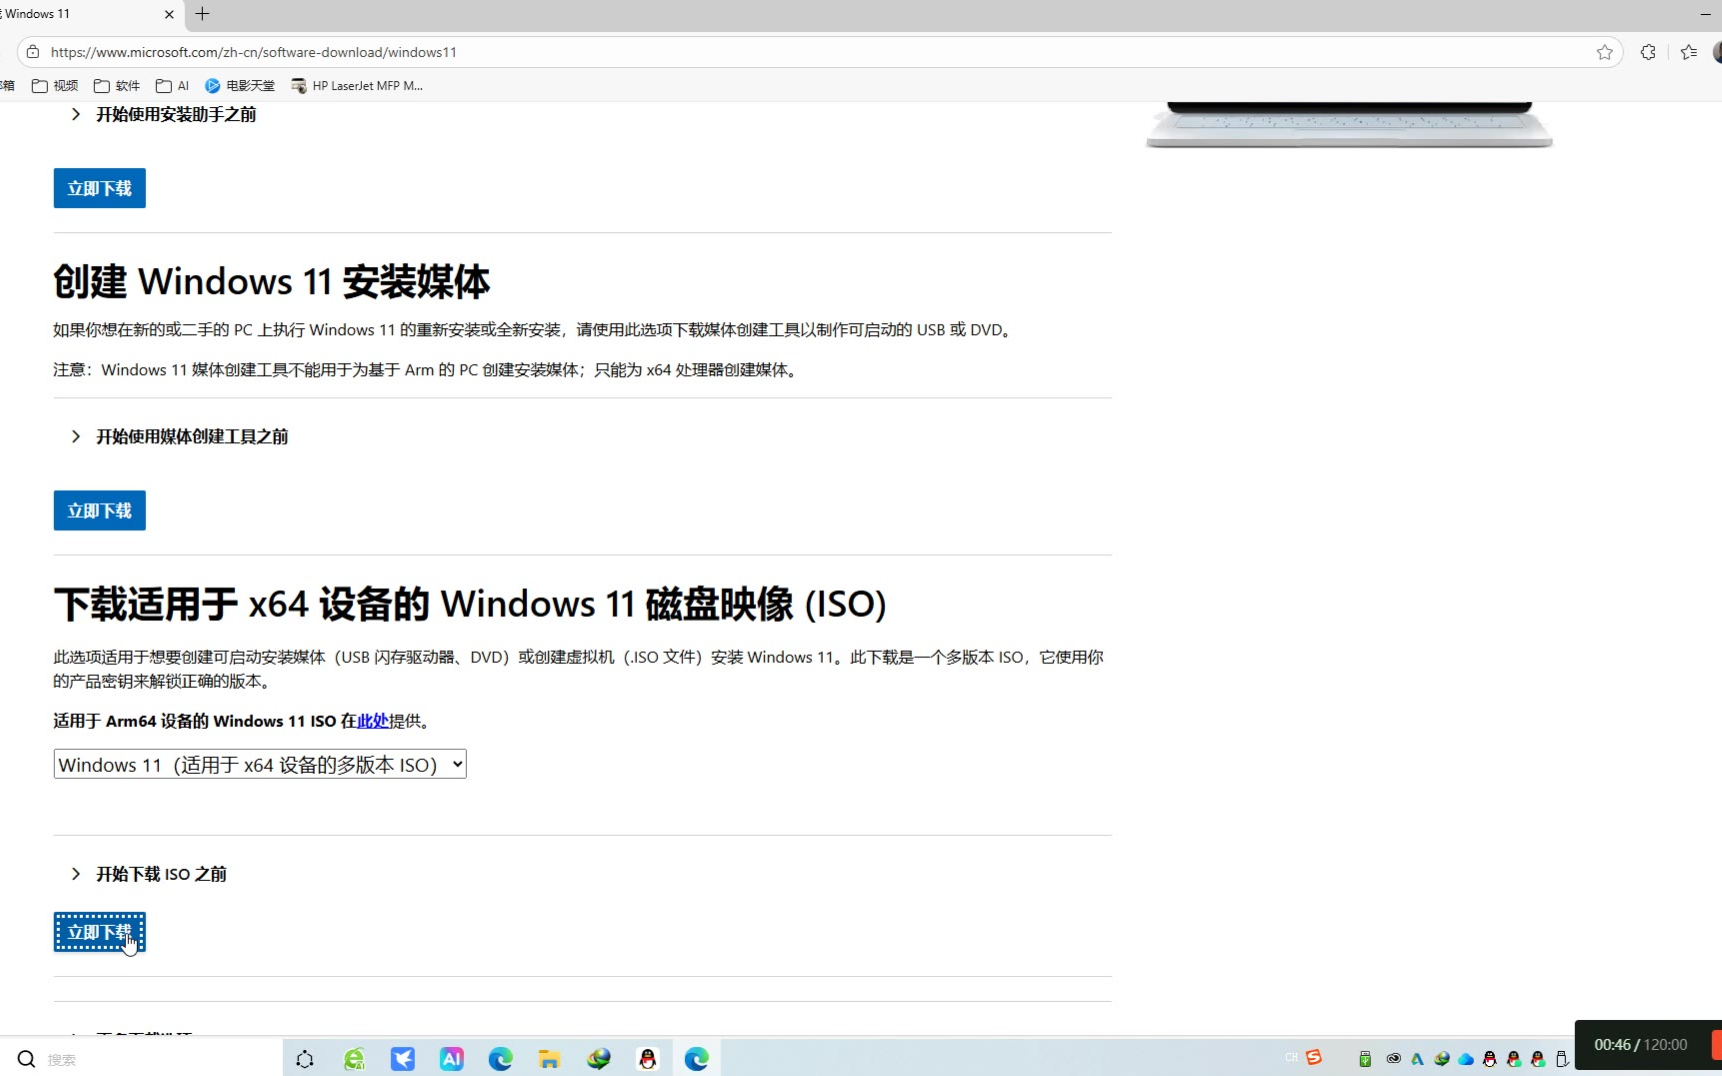The width and height of the screenshot is (1722, 1076).
Task: Open the browser extensions menu
Action: (x=1648, y=52)
